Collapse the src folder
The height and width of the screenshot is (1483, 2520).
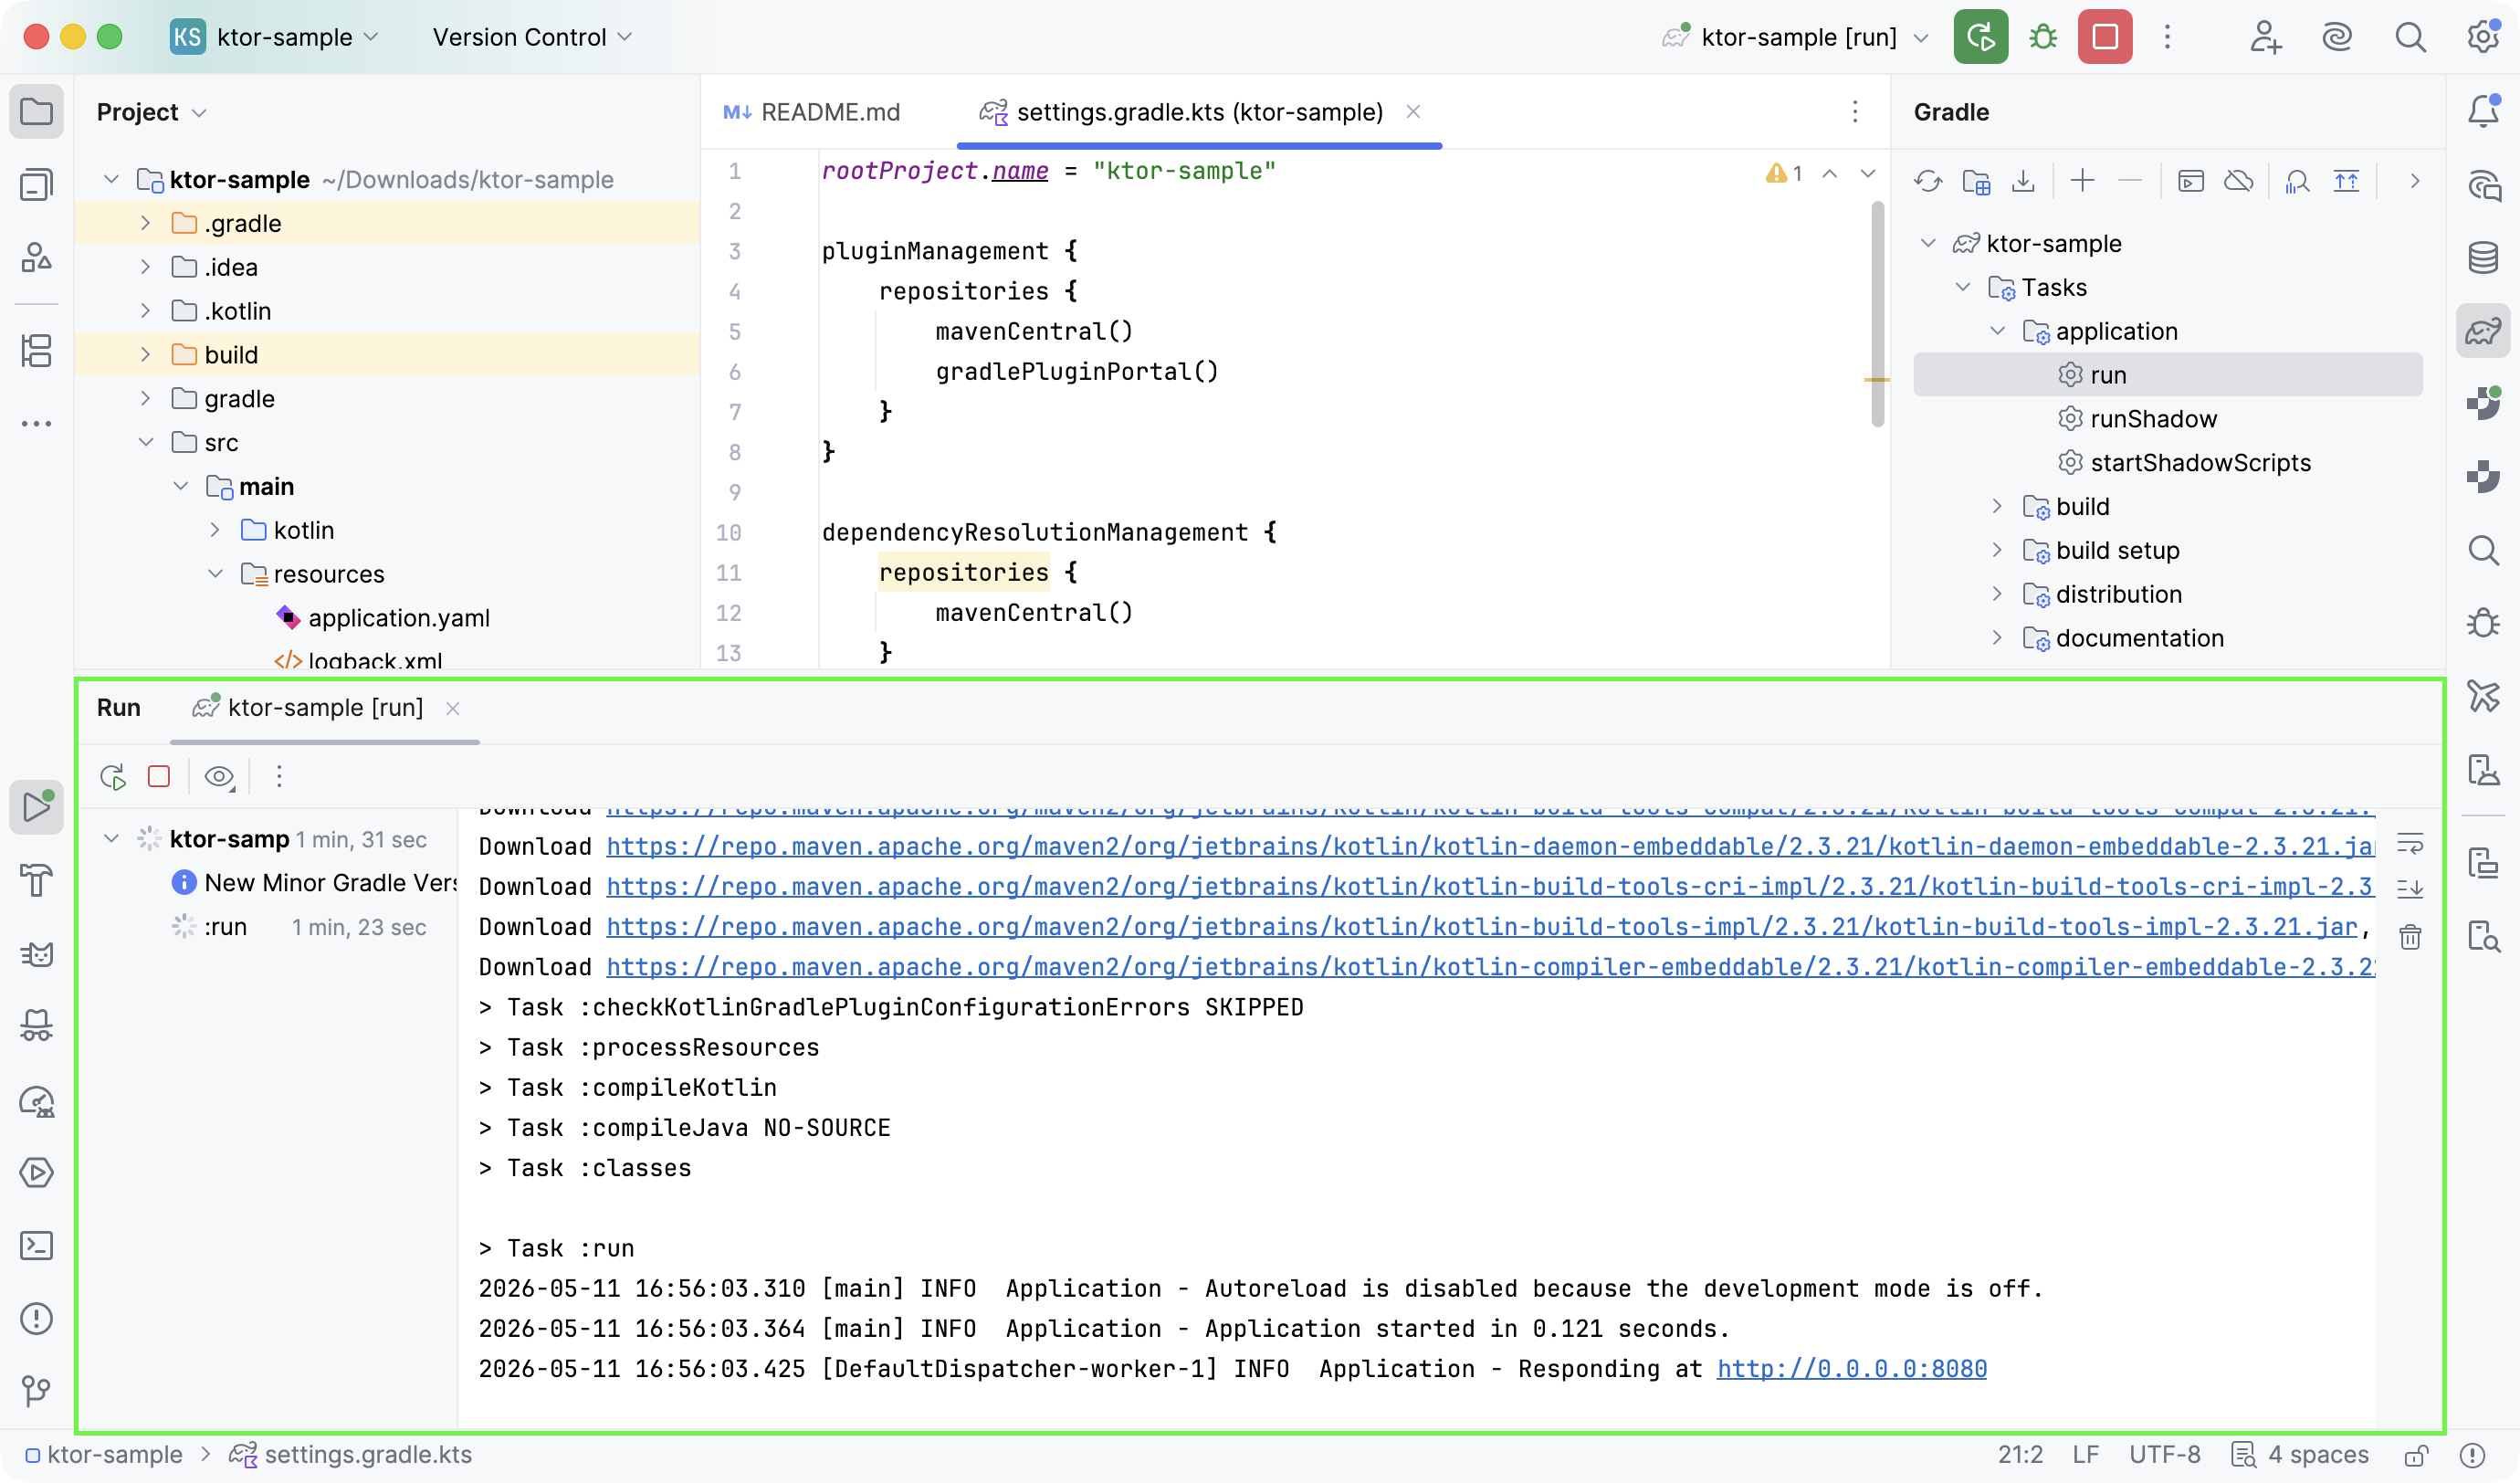point(145,442)
